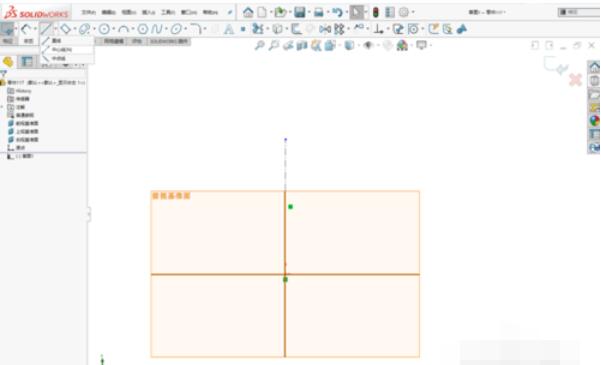This screenshot has height=365, width=601.
Task: Select the Polygon sketch tool
Action: click(x=143, y=29)
